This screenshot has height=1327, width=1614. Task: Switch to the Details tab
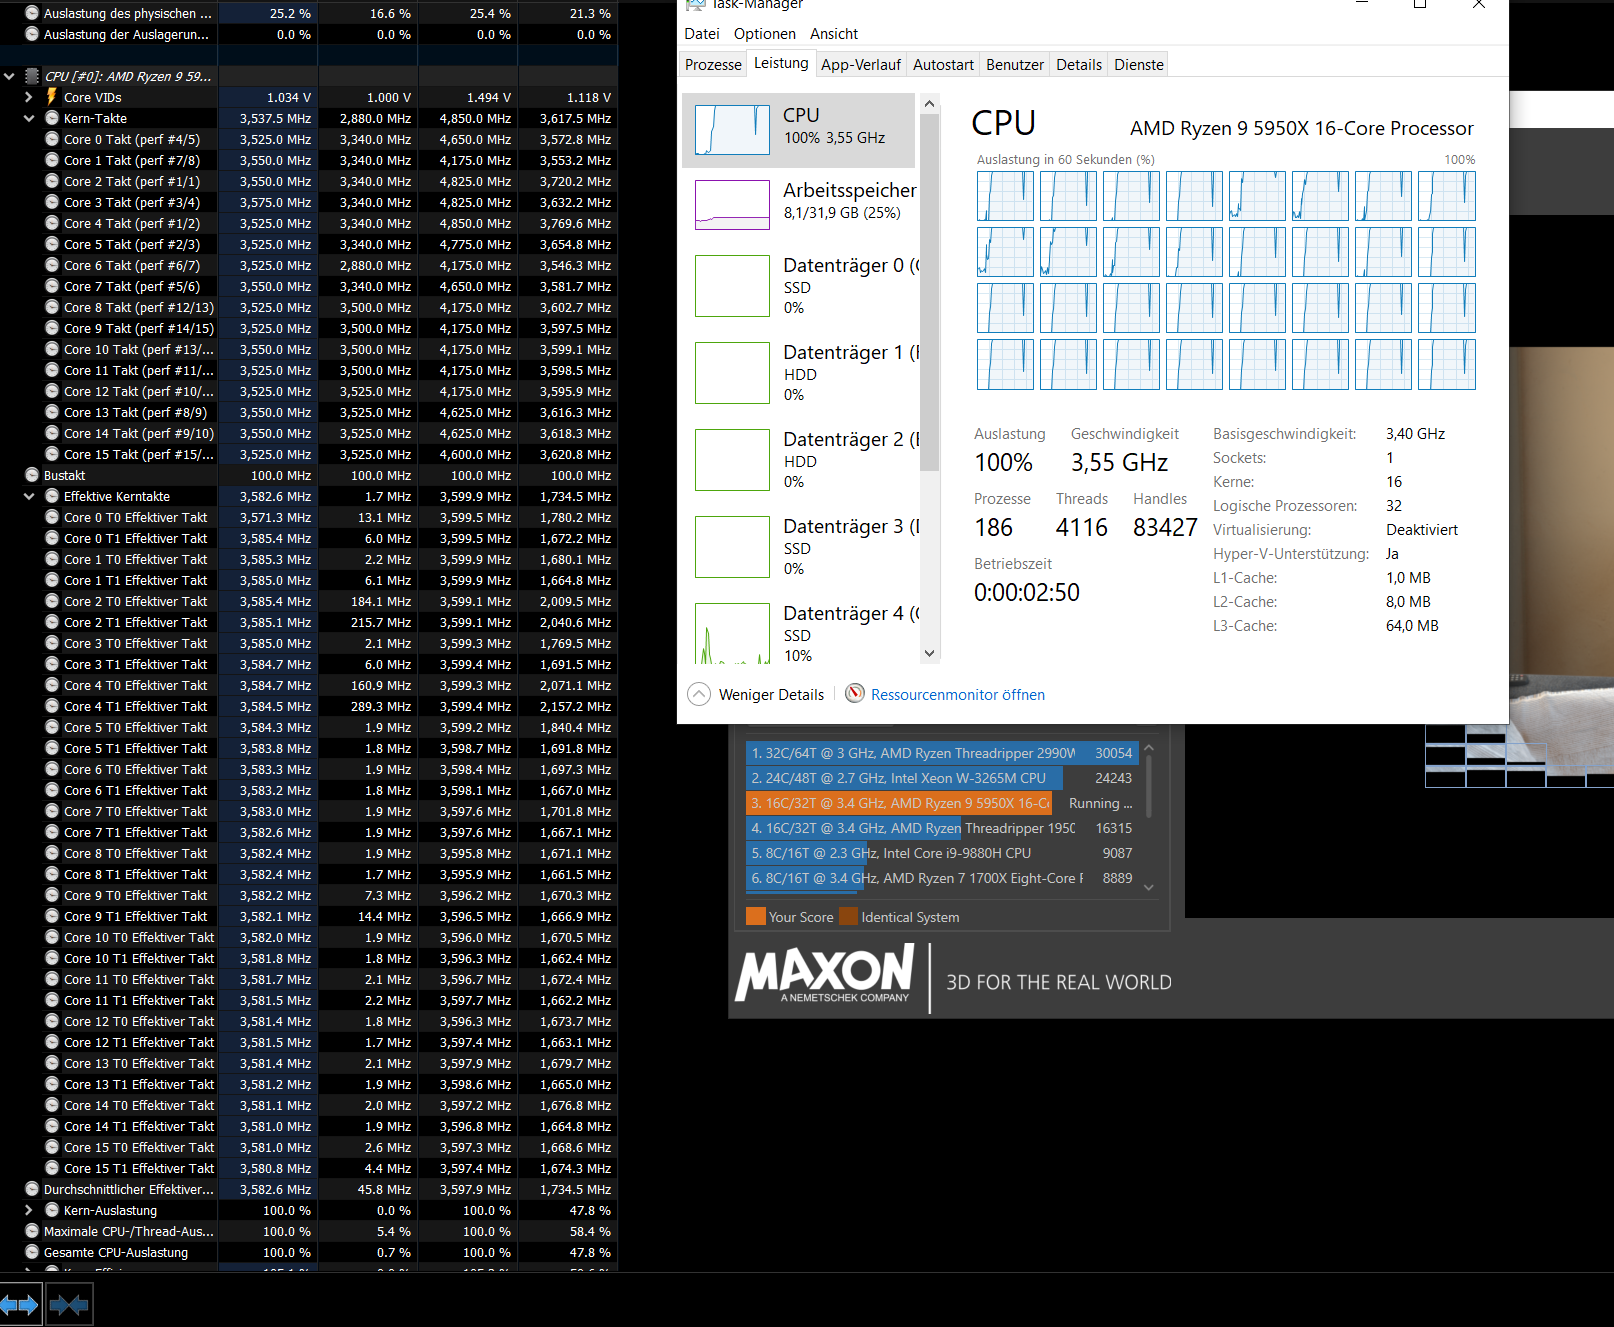tap(1079, 65)
